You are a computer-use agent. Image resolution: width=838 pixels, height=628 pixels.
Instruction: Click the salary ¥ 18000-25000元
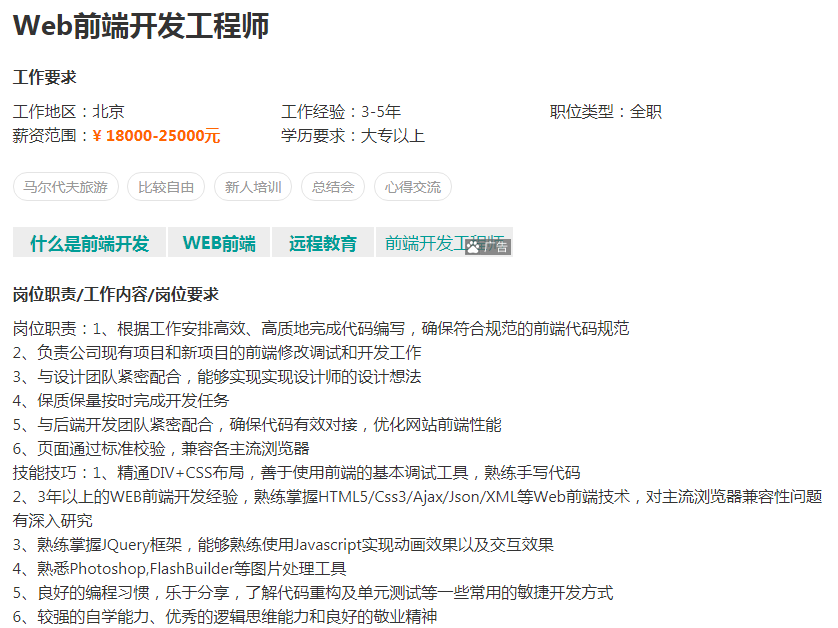[x=156, y=136]
